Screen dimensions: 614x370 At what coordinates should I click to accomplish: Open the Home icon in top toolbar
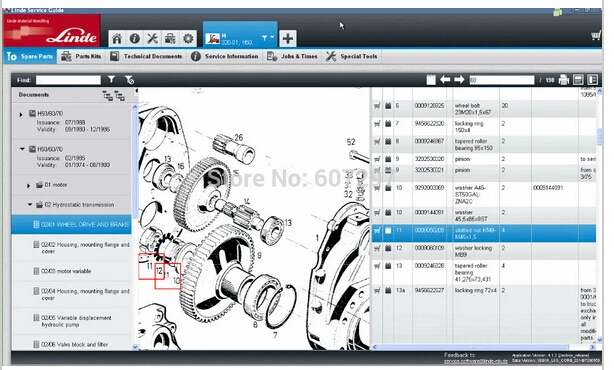tap(117, 38)
